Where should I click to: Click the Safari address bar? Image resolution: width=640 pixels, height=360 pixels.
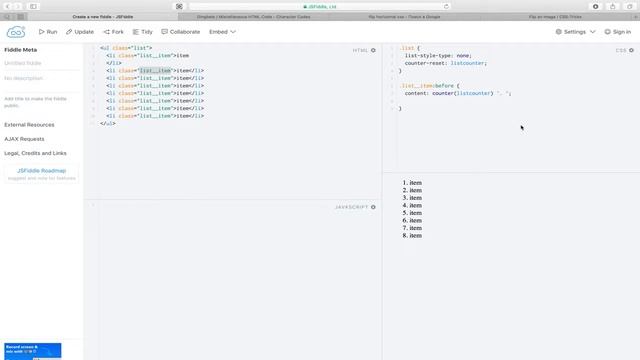tap(320, 7)
